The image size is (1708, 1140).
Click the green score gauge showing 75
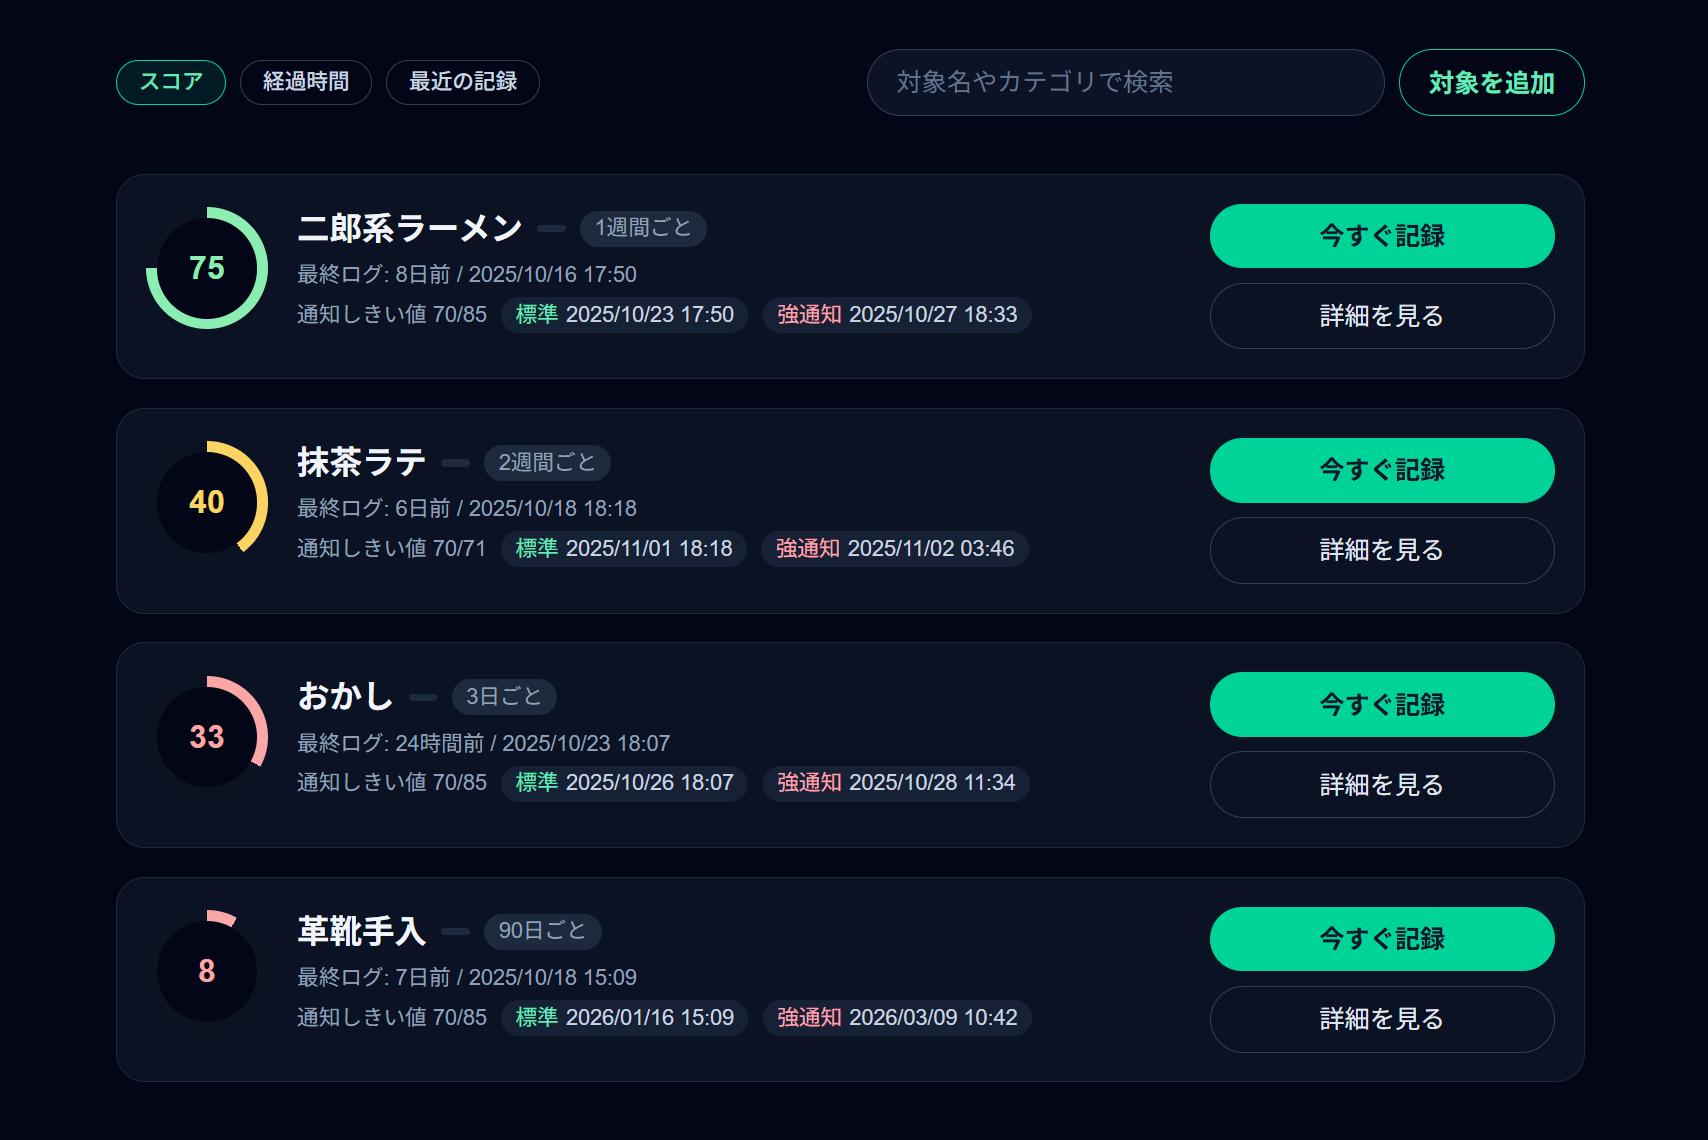pyautogui.click(x=206, y=267)
